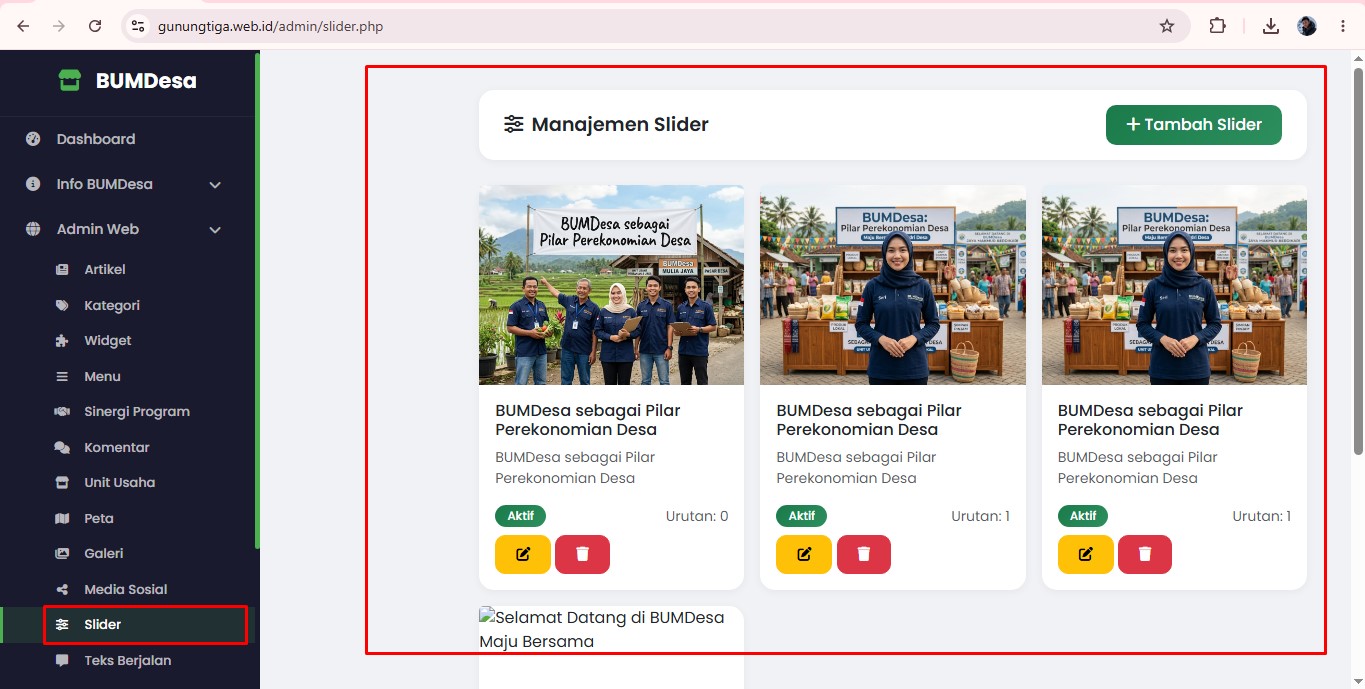1365x689 pixels.
Task: Open the Dashboard menu item
Action: (128, 139)
